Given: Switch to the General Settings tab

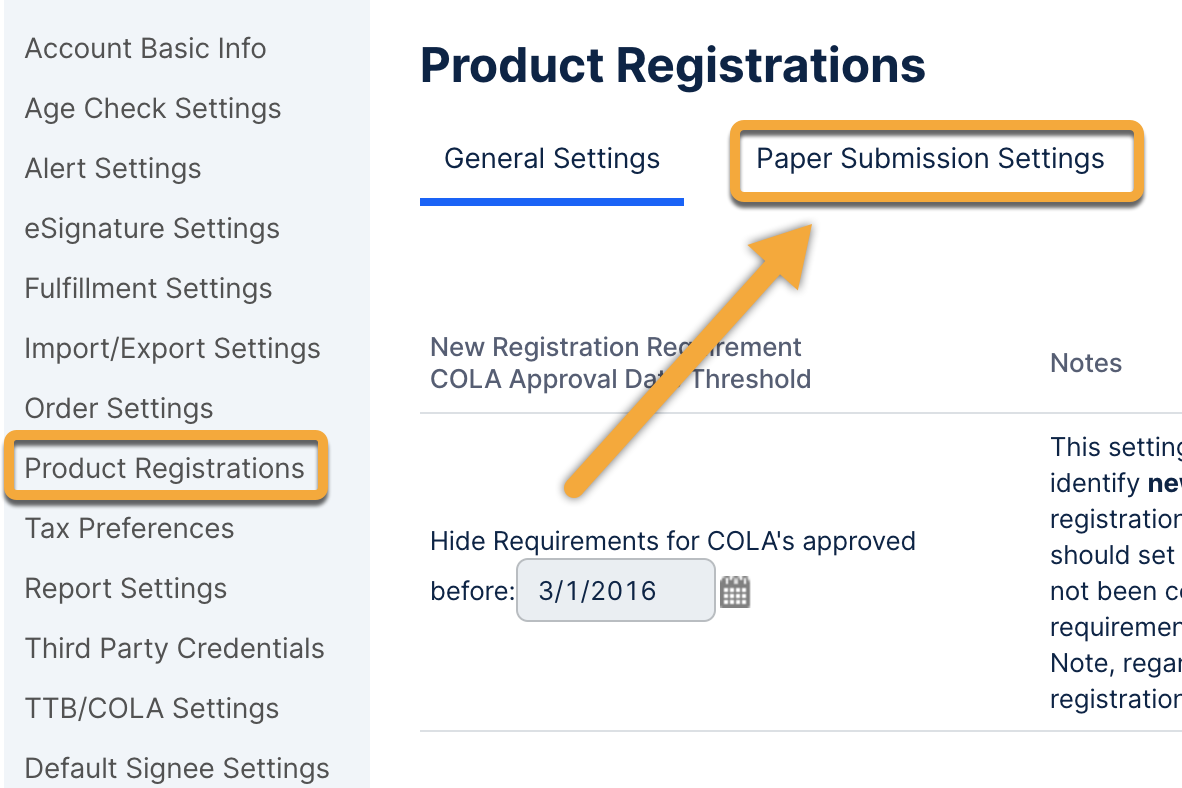Looking at the screenshot, I should pos(552,159).
